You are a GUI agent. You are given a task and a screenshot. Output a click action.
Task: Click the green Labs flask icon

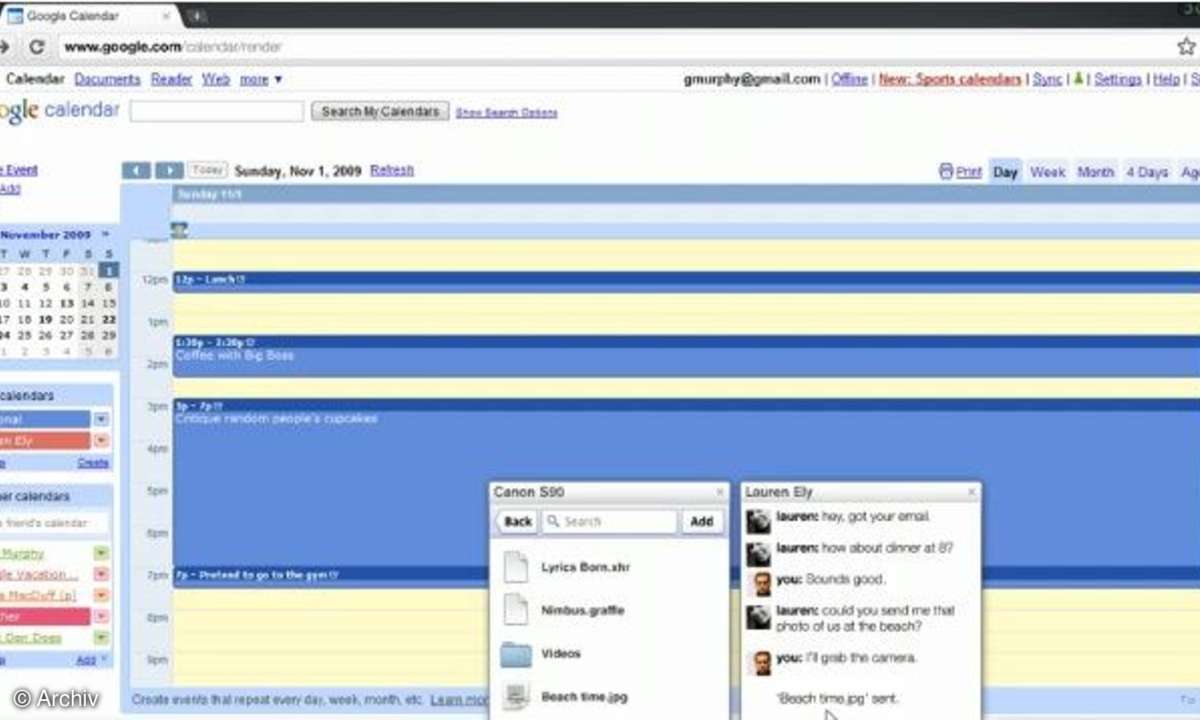(x=1078, y=79)
